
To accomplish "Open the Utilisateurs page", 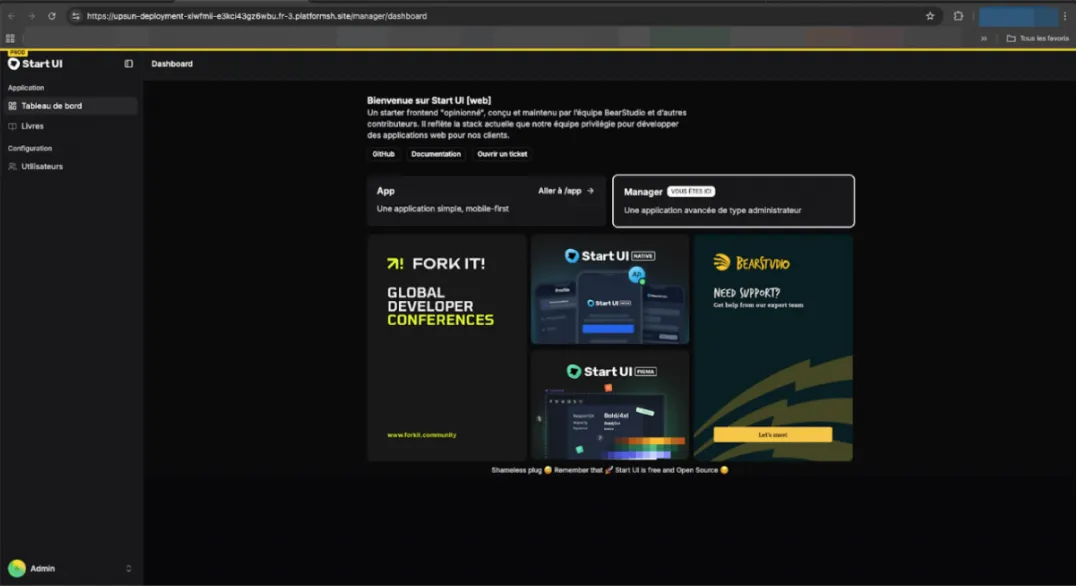I will pyautogui.click(x=42, y=167).
